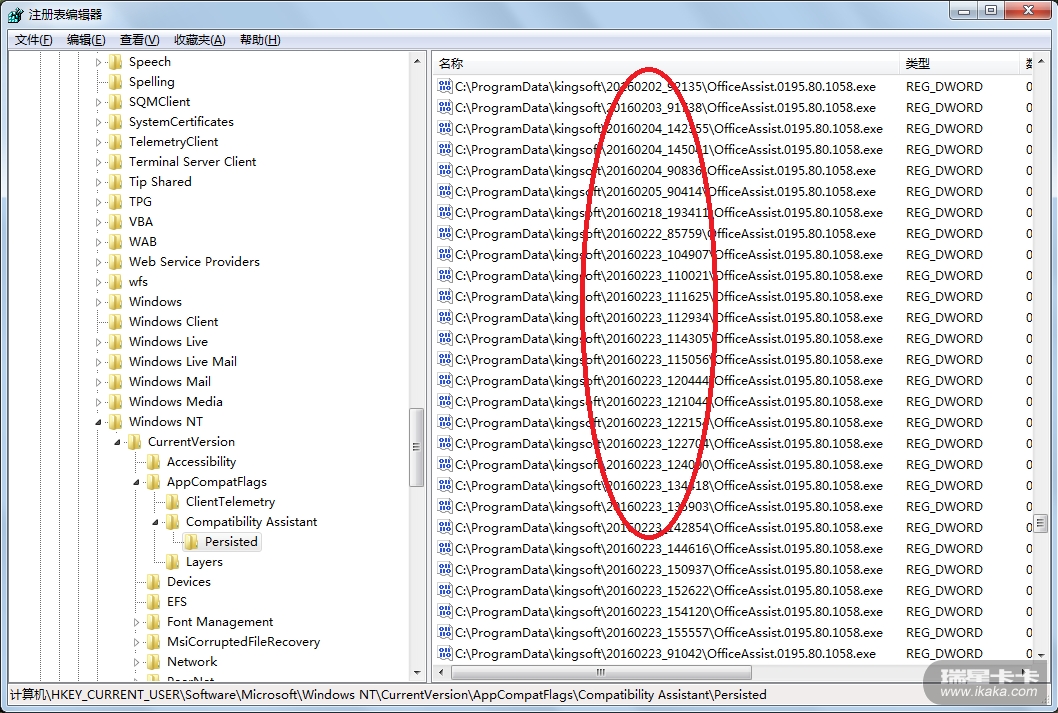Sort by the 名称 column header
The height and width of the screenshot is (713, 1058).
coord(665,63)
